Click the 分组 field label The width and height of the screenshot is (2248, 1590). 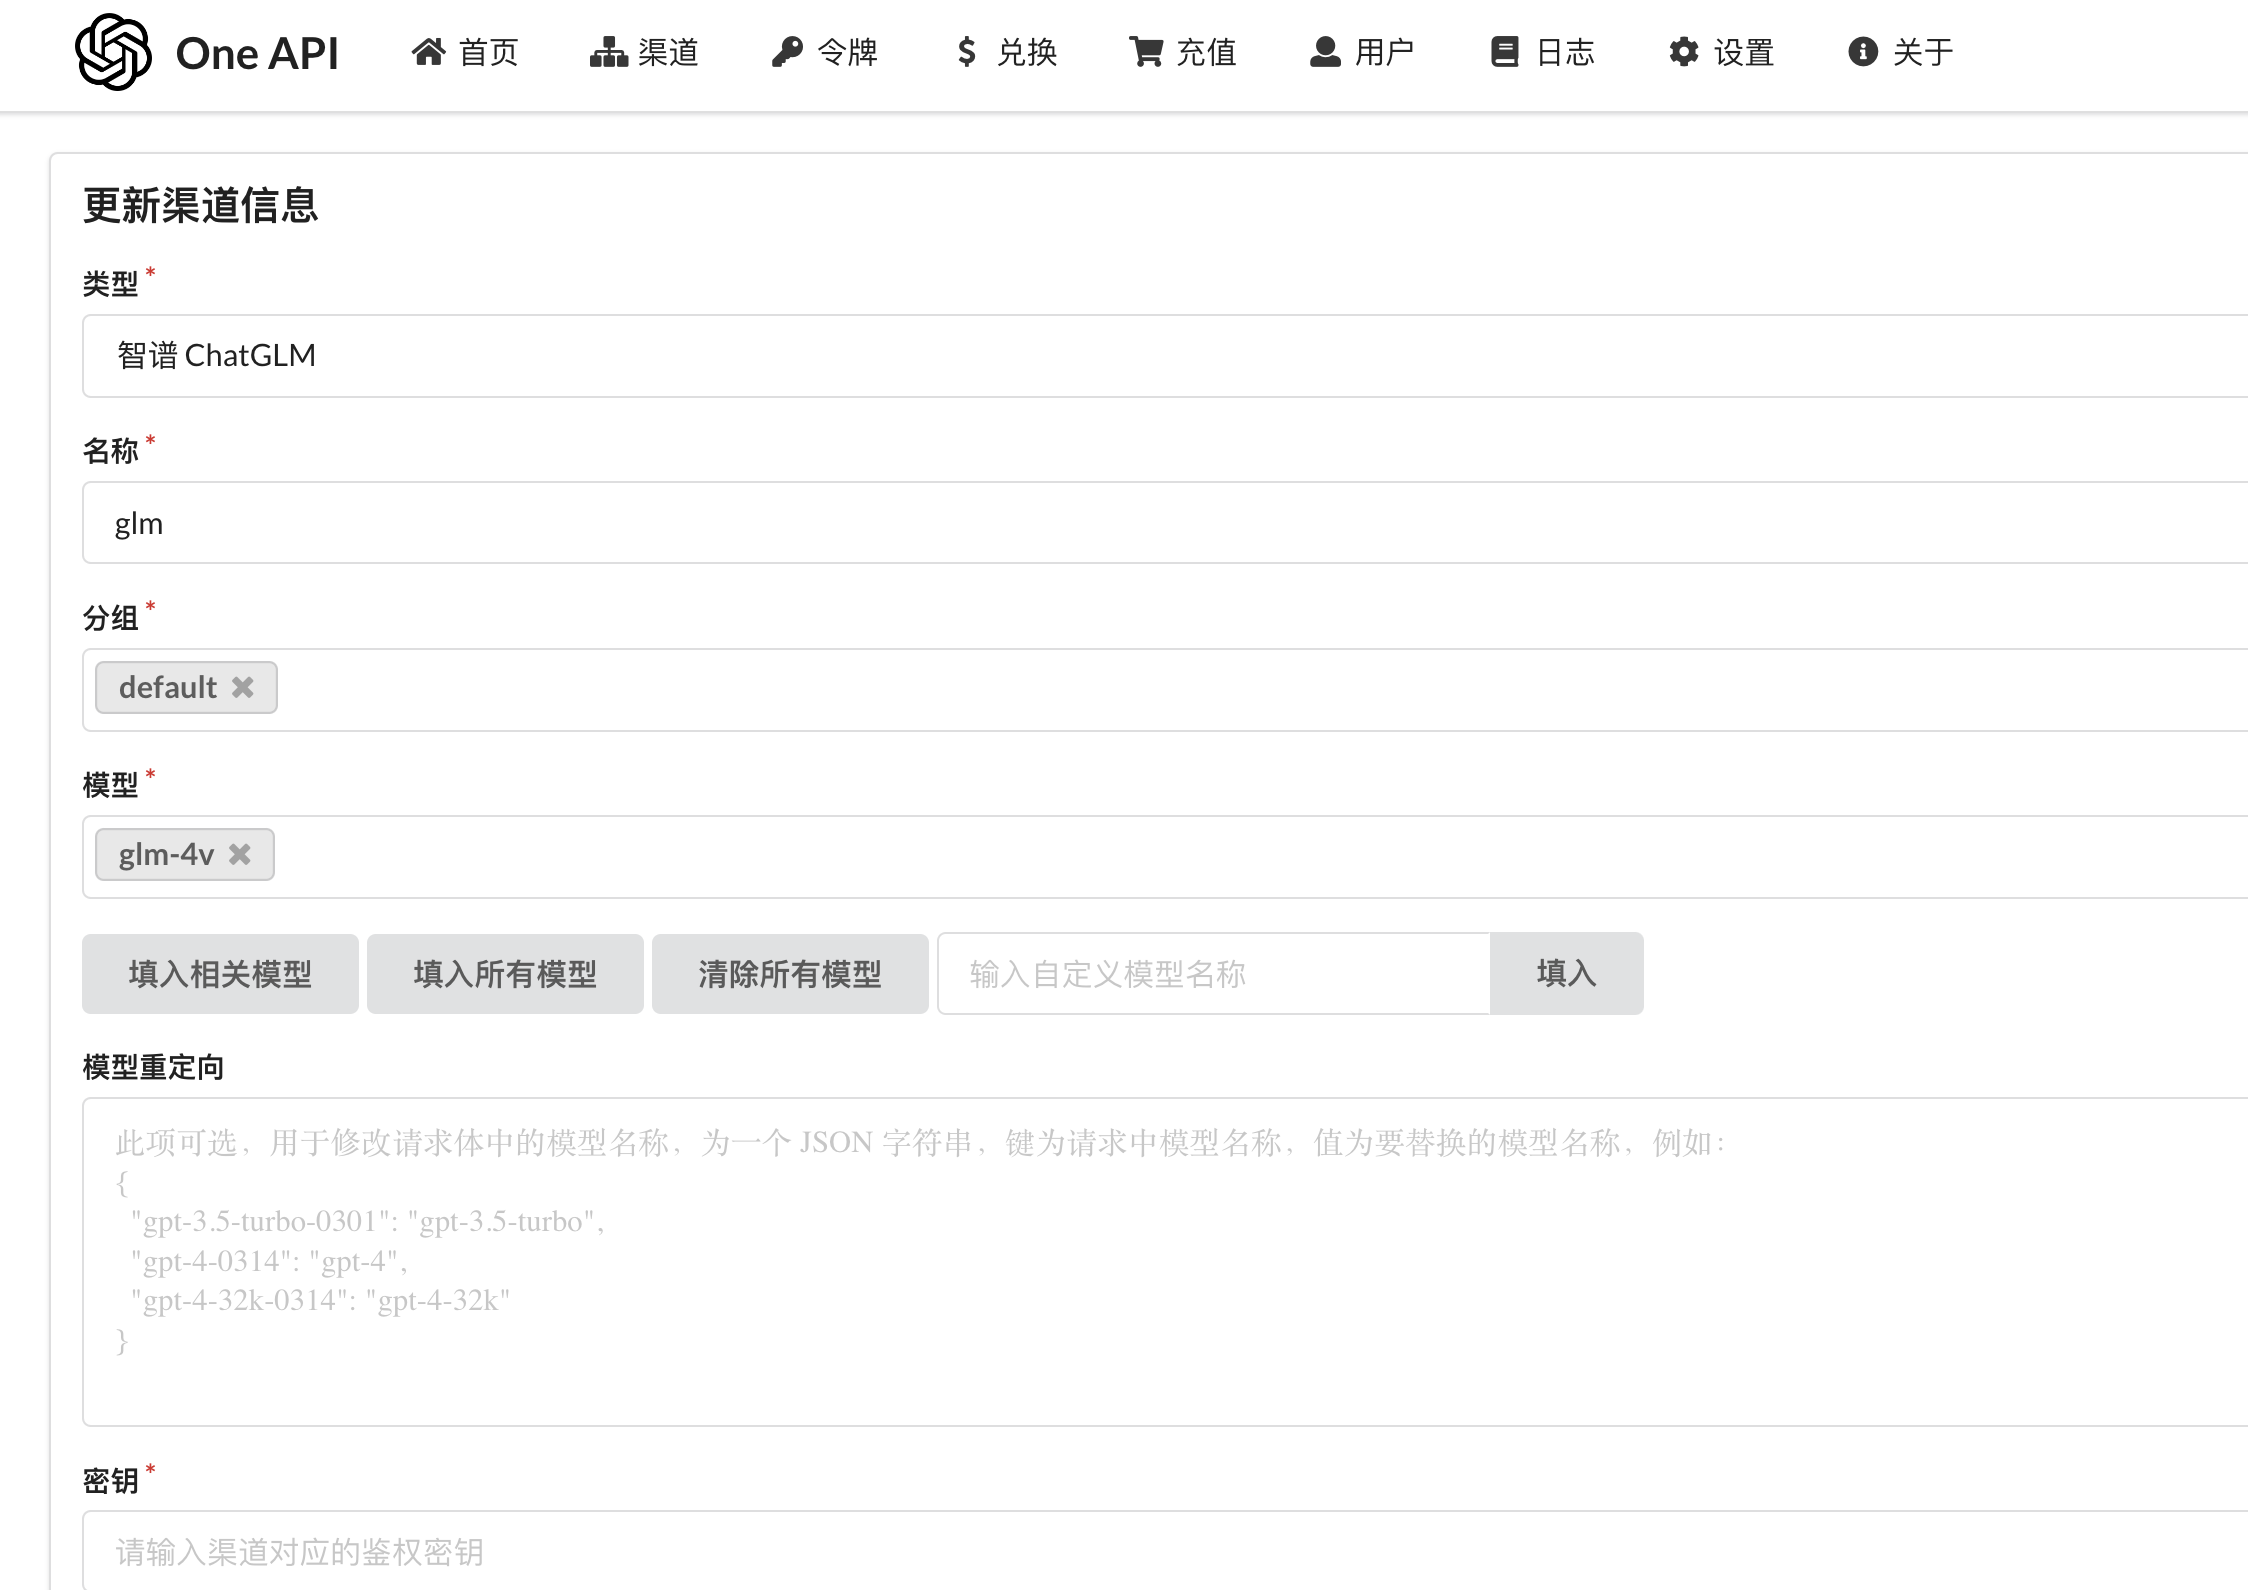click(110, 618)
